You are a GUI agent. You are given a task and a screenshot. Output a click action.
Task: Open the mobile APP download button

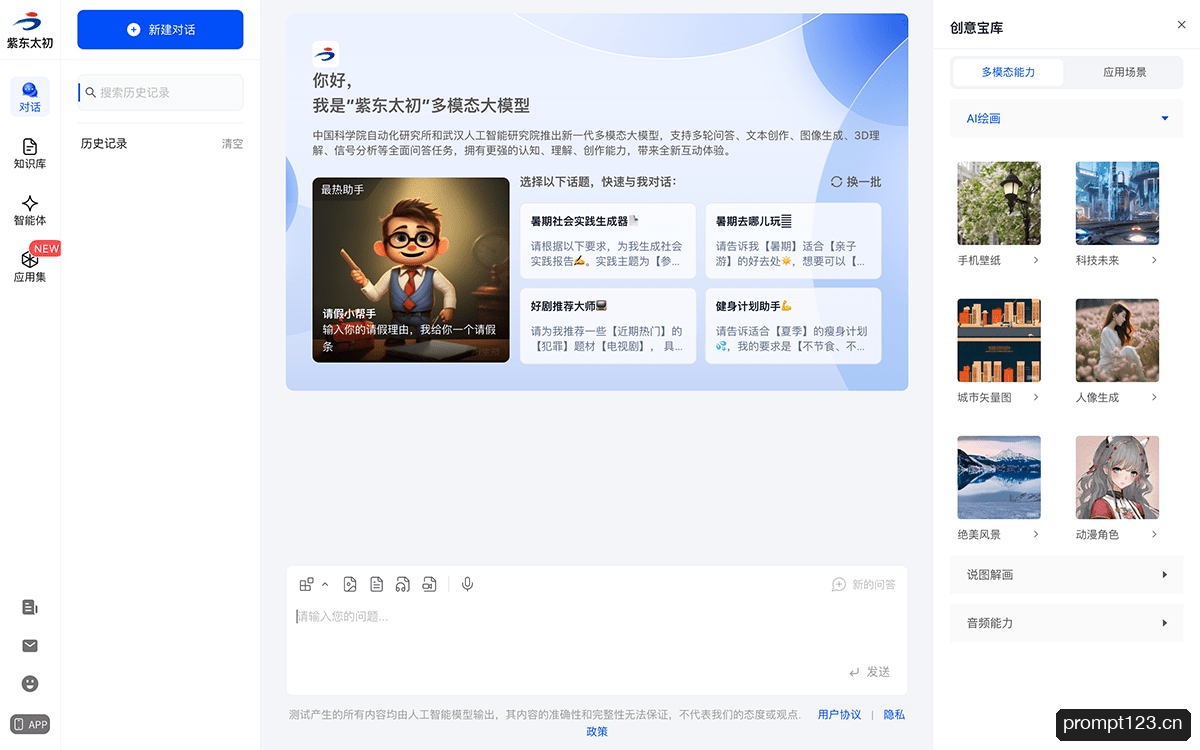pyautogui.click(x=30, y=724)
